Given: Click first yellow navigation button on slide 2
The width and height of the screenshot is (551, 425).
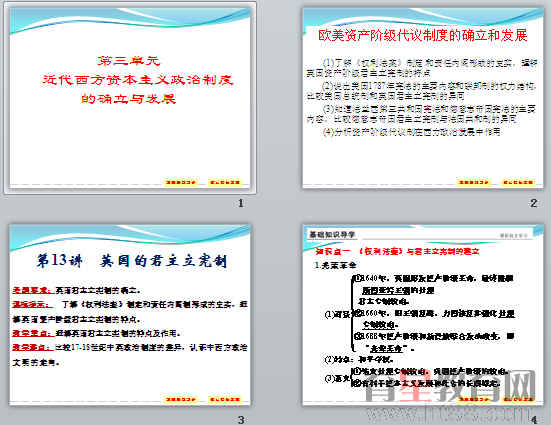Looking at the screenshot, I should coord(474,182).
